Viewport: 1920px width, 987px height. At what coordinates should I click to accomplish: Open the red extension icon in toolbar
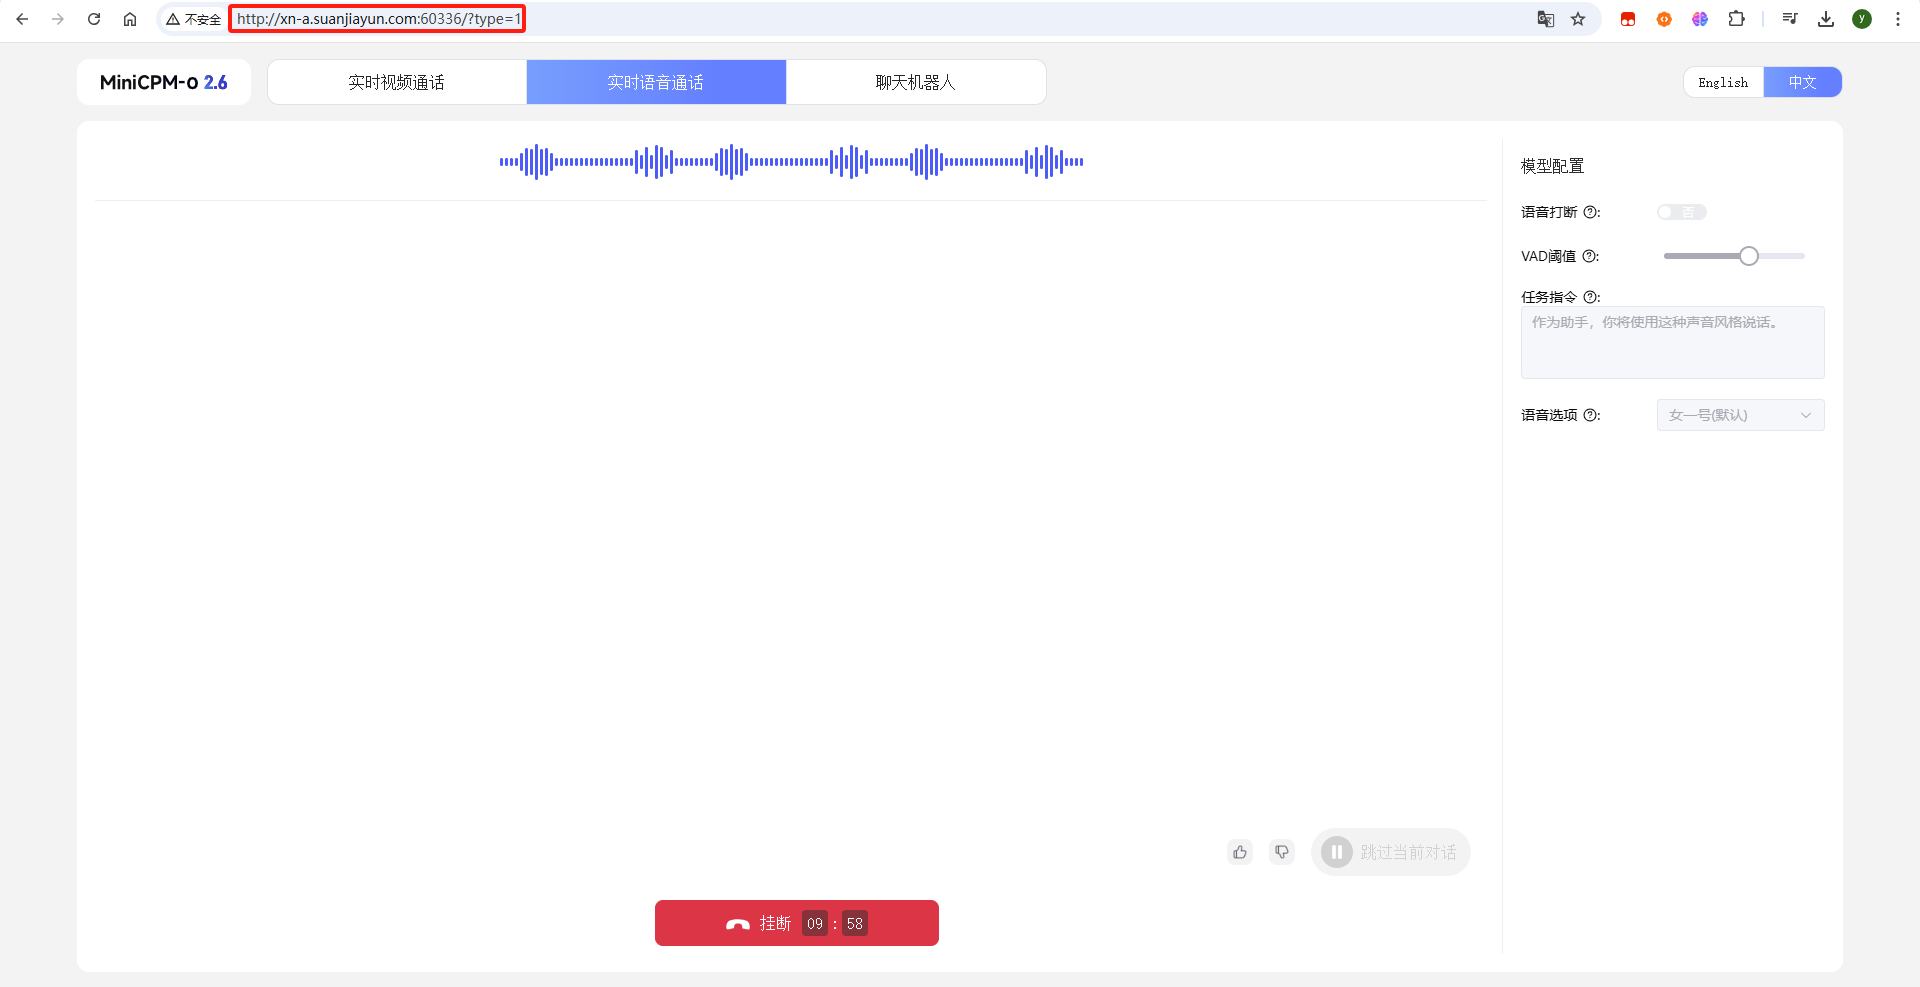point(1628,19)
